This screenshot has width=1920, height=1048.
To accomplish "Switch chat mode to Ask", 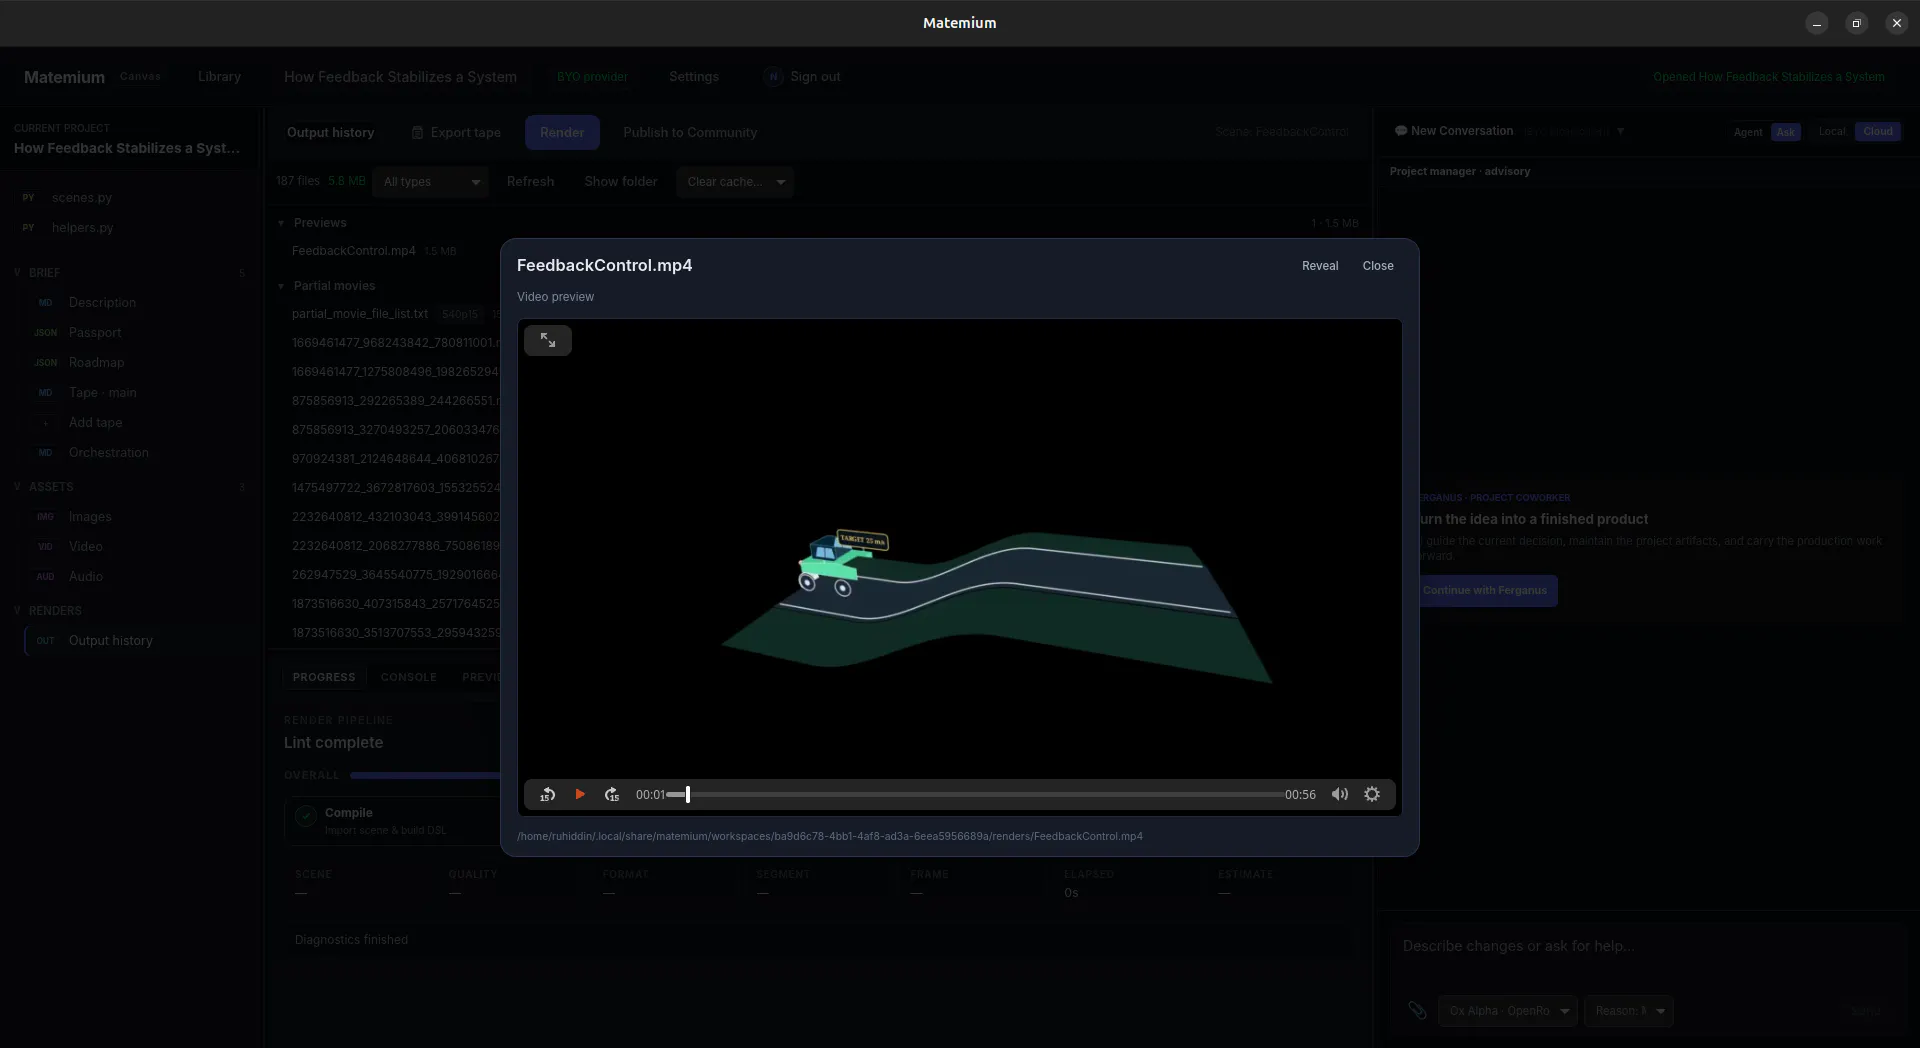I will coord(1786,132).
